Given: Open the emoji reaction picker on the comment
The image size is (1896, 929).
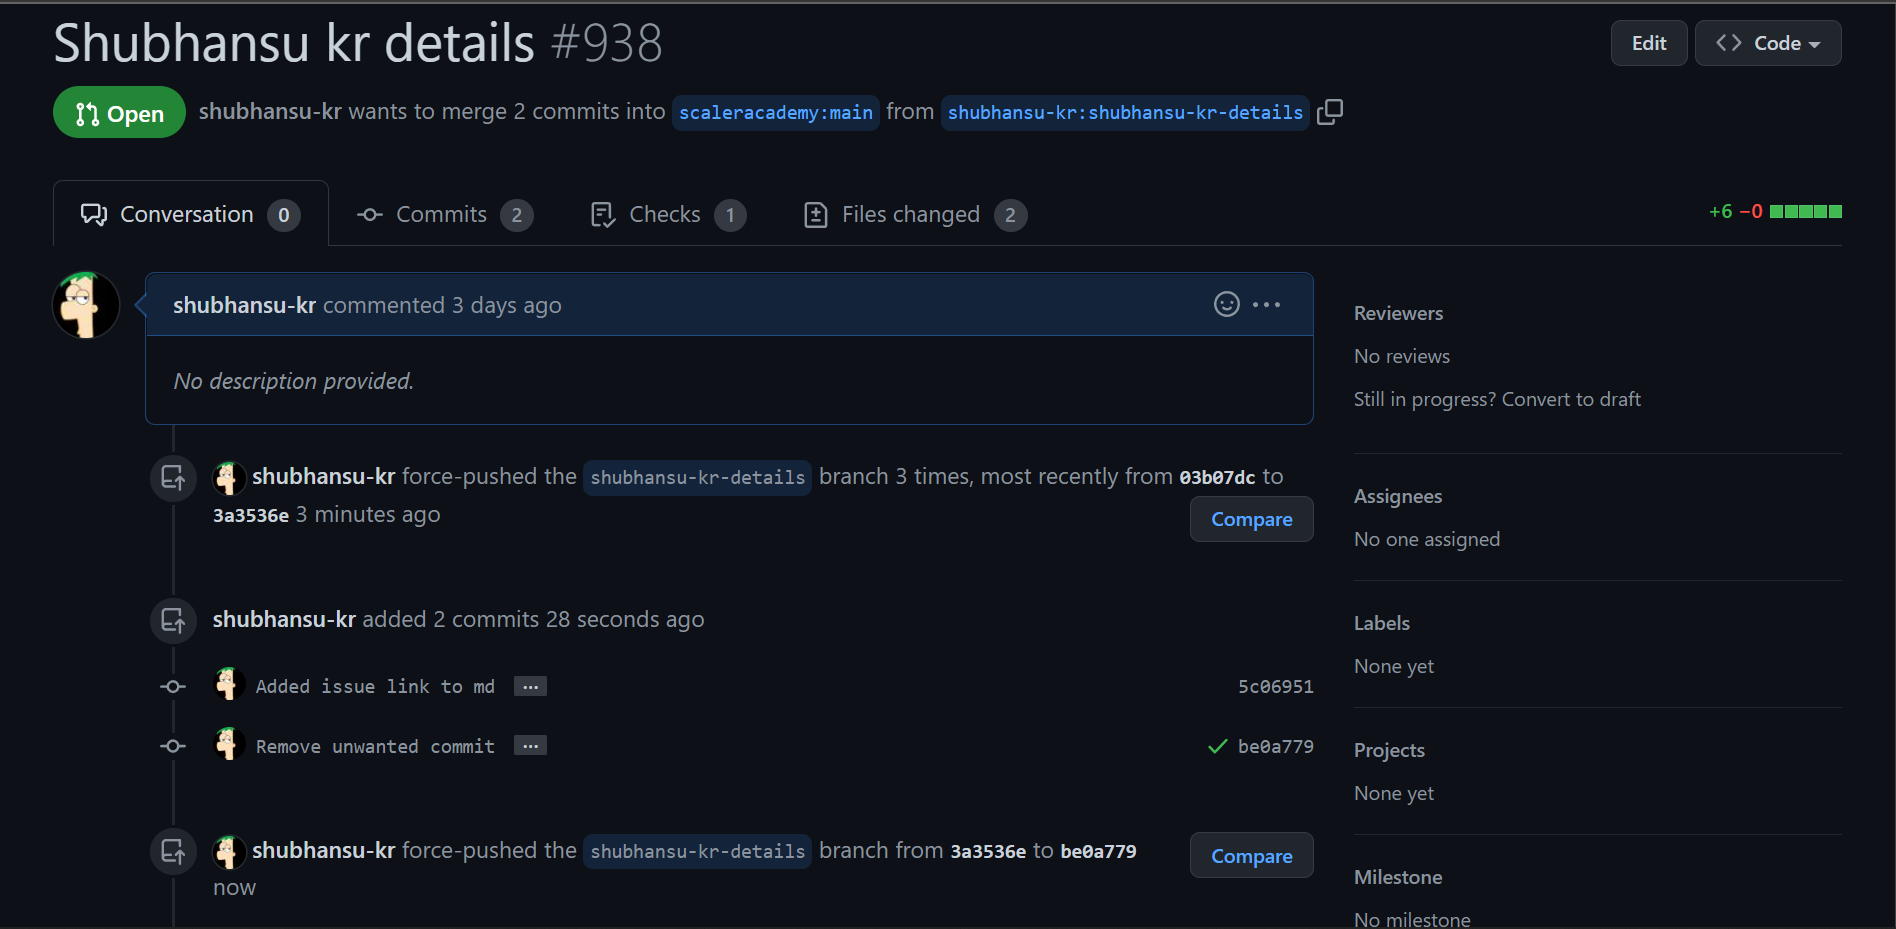Looking at the screenshot, I should click(1226, 304).
